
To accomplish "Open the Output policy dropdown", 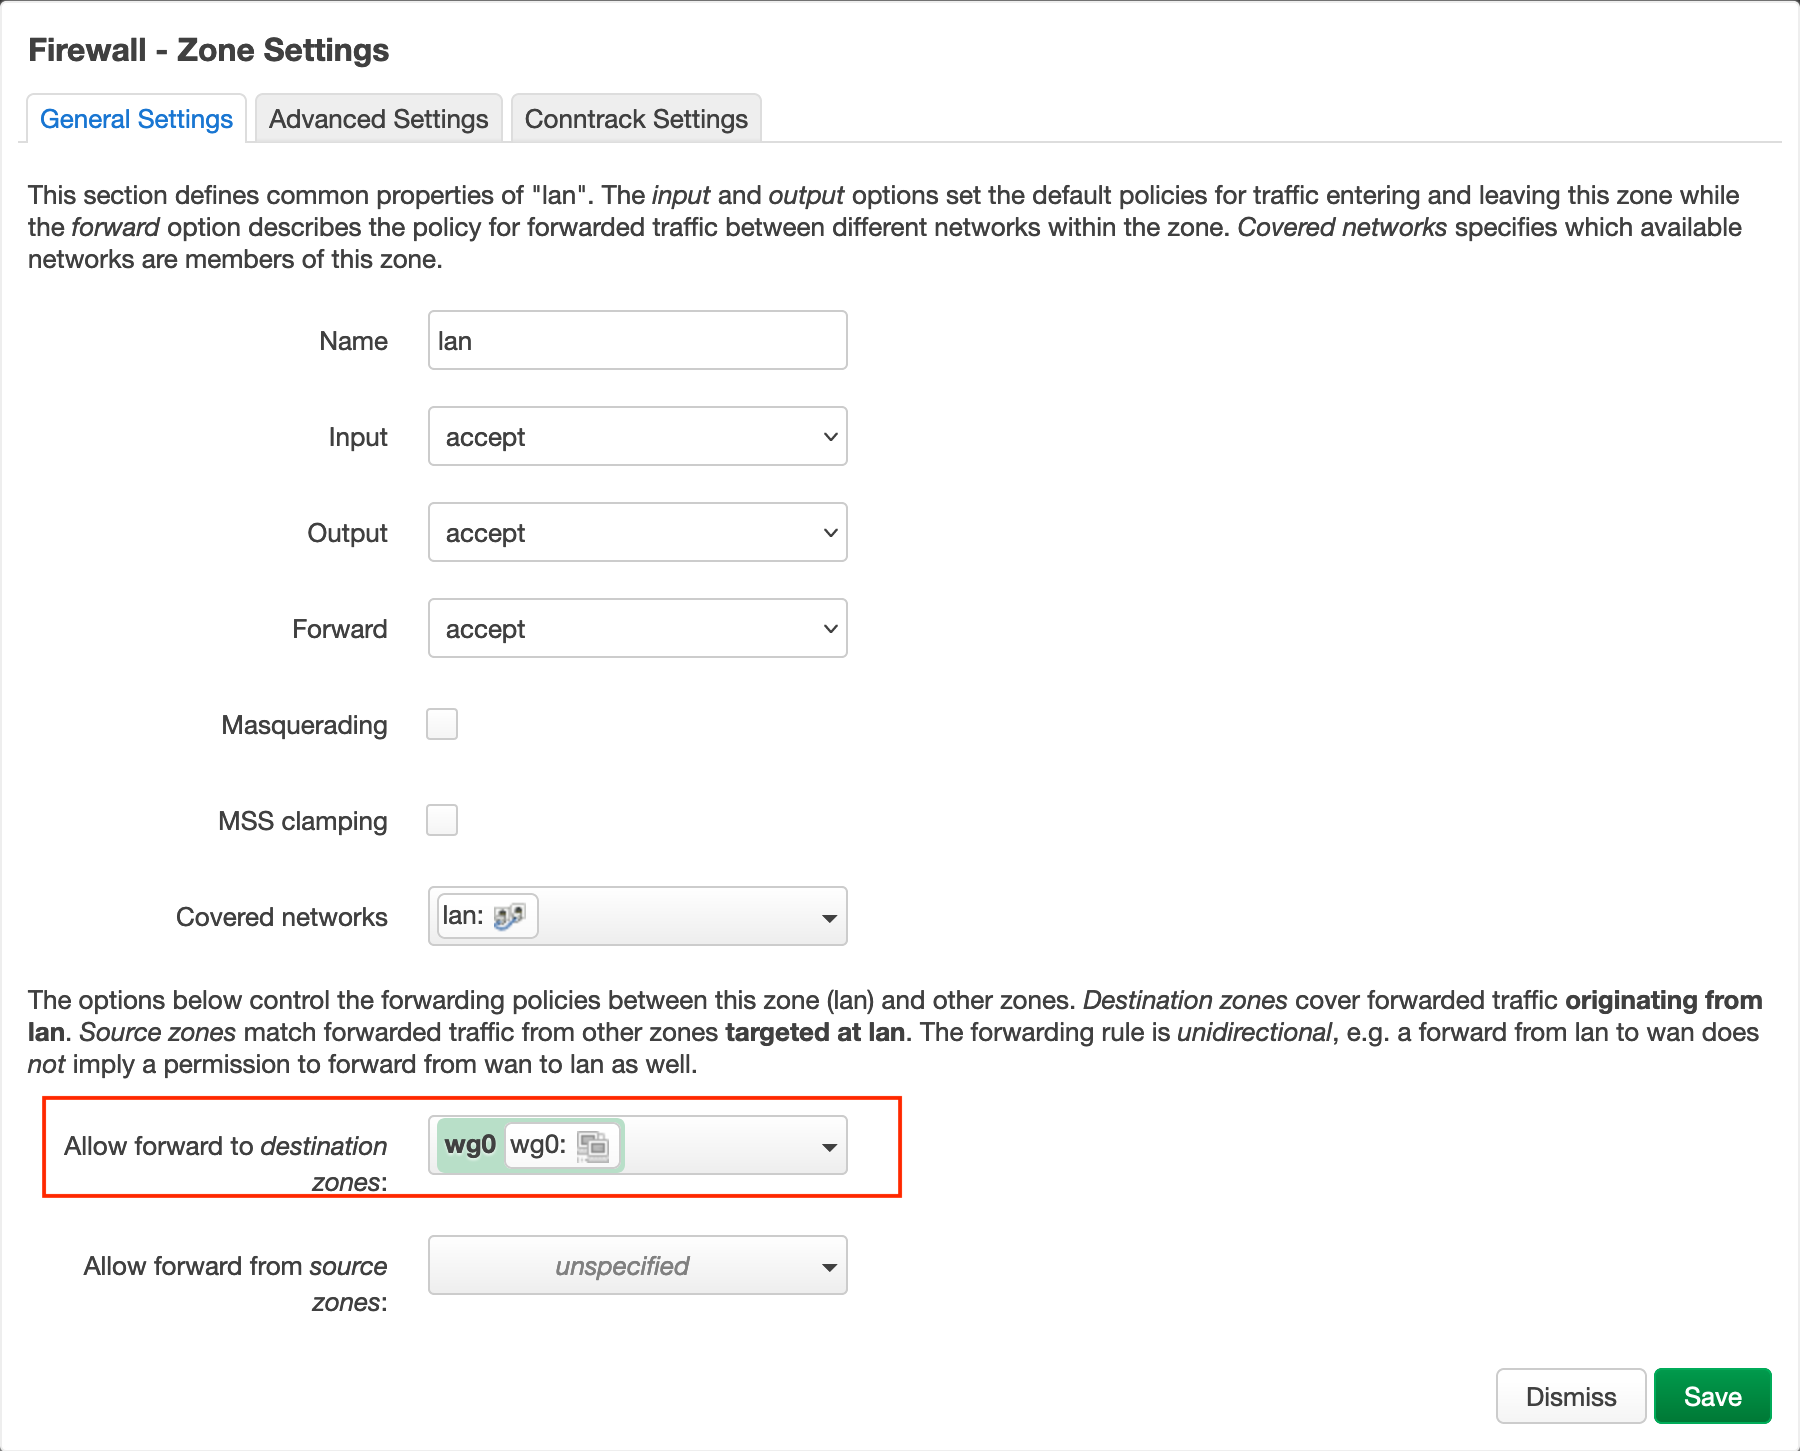I will (x=637, y=532).
